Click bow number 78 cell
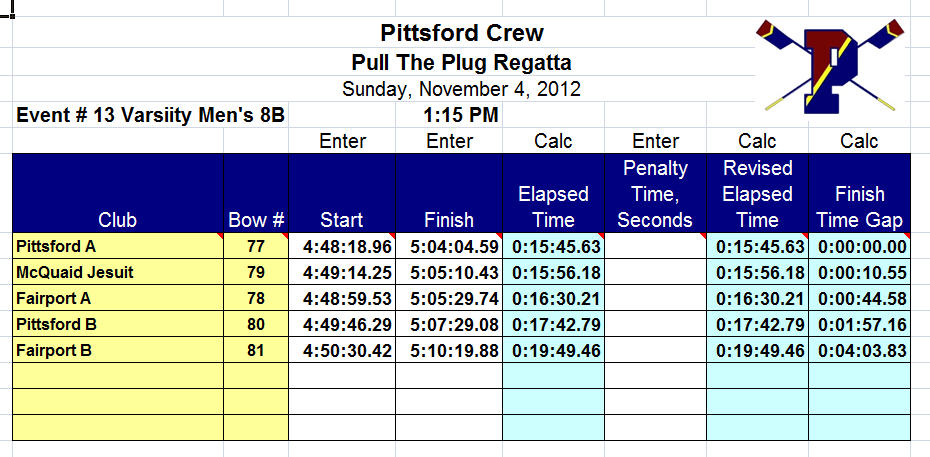This screenshot has height=457, width=930. [x=256, y=298]
